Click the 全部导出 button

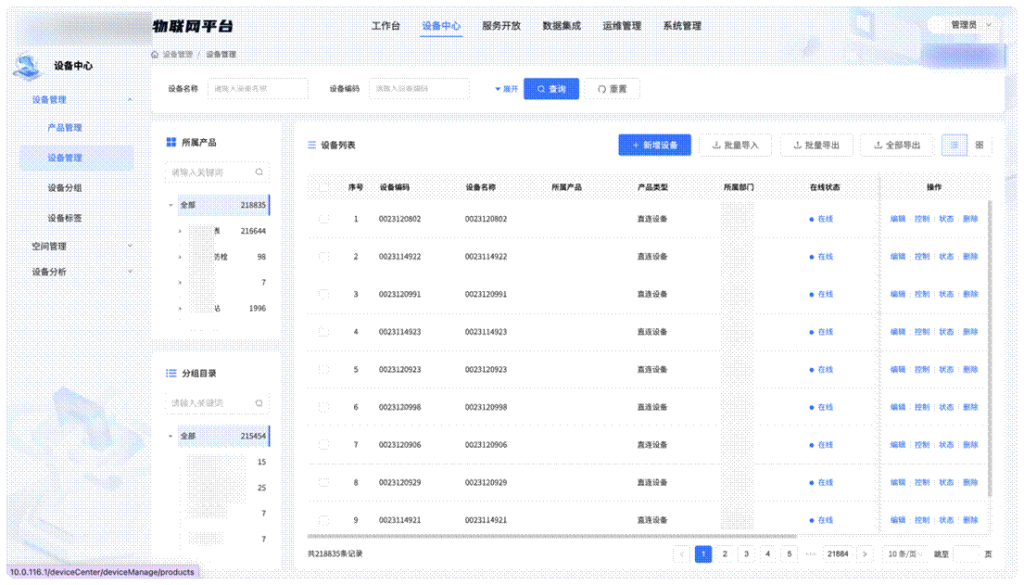point(897,145)
